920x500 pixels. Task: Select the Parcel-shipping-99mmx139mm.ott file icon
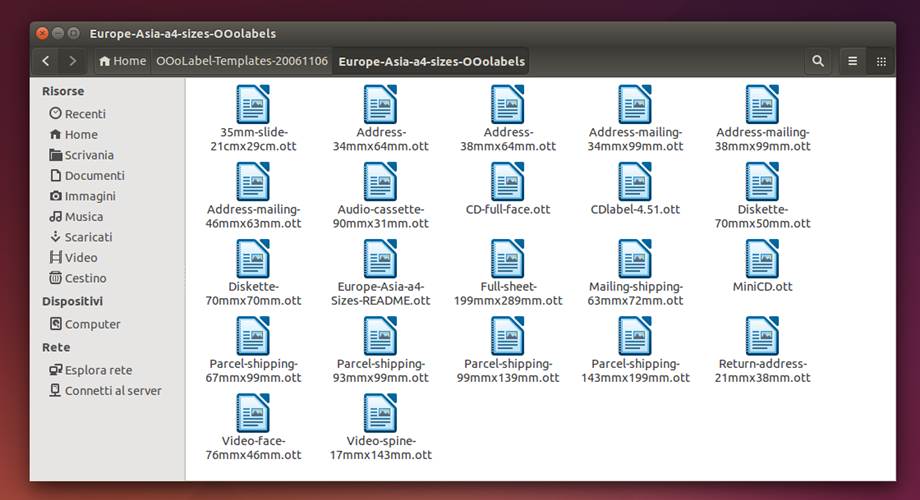point(508,336)
